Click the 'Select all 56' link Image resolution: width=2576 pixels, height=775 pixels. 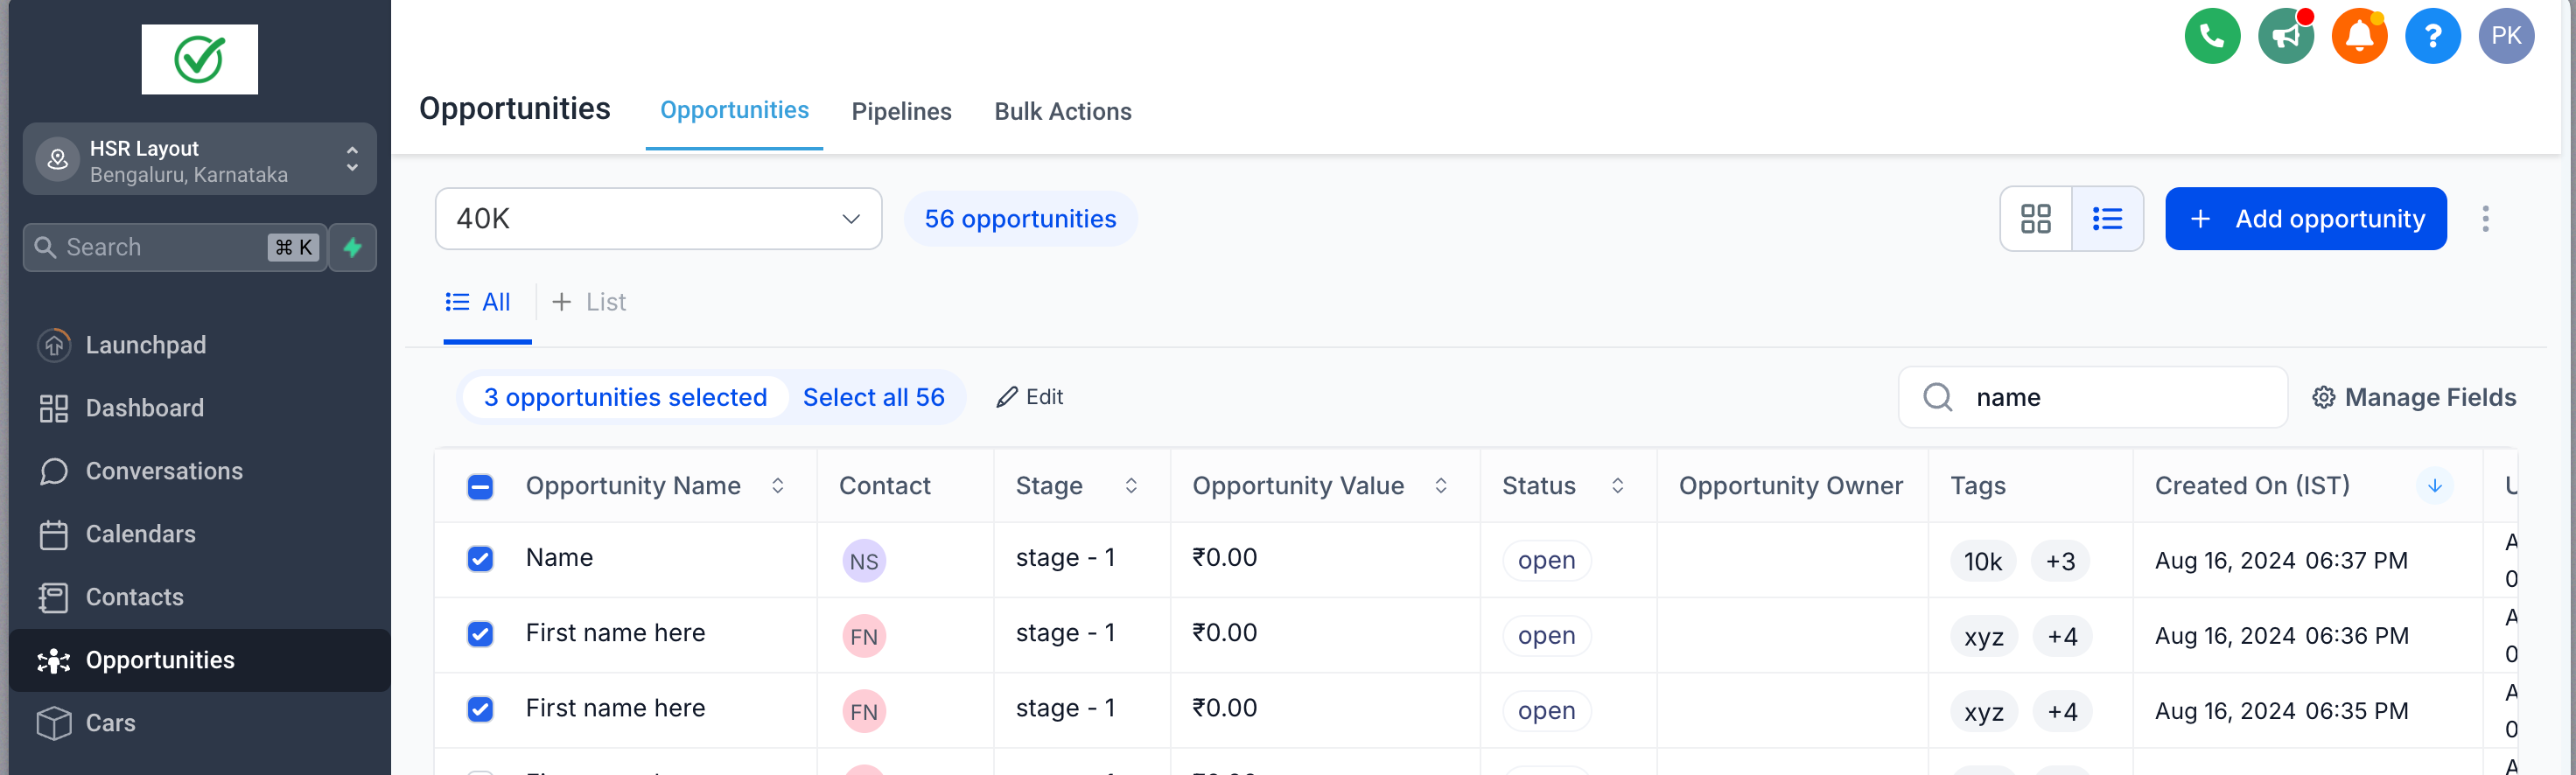point(873,397)
